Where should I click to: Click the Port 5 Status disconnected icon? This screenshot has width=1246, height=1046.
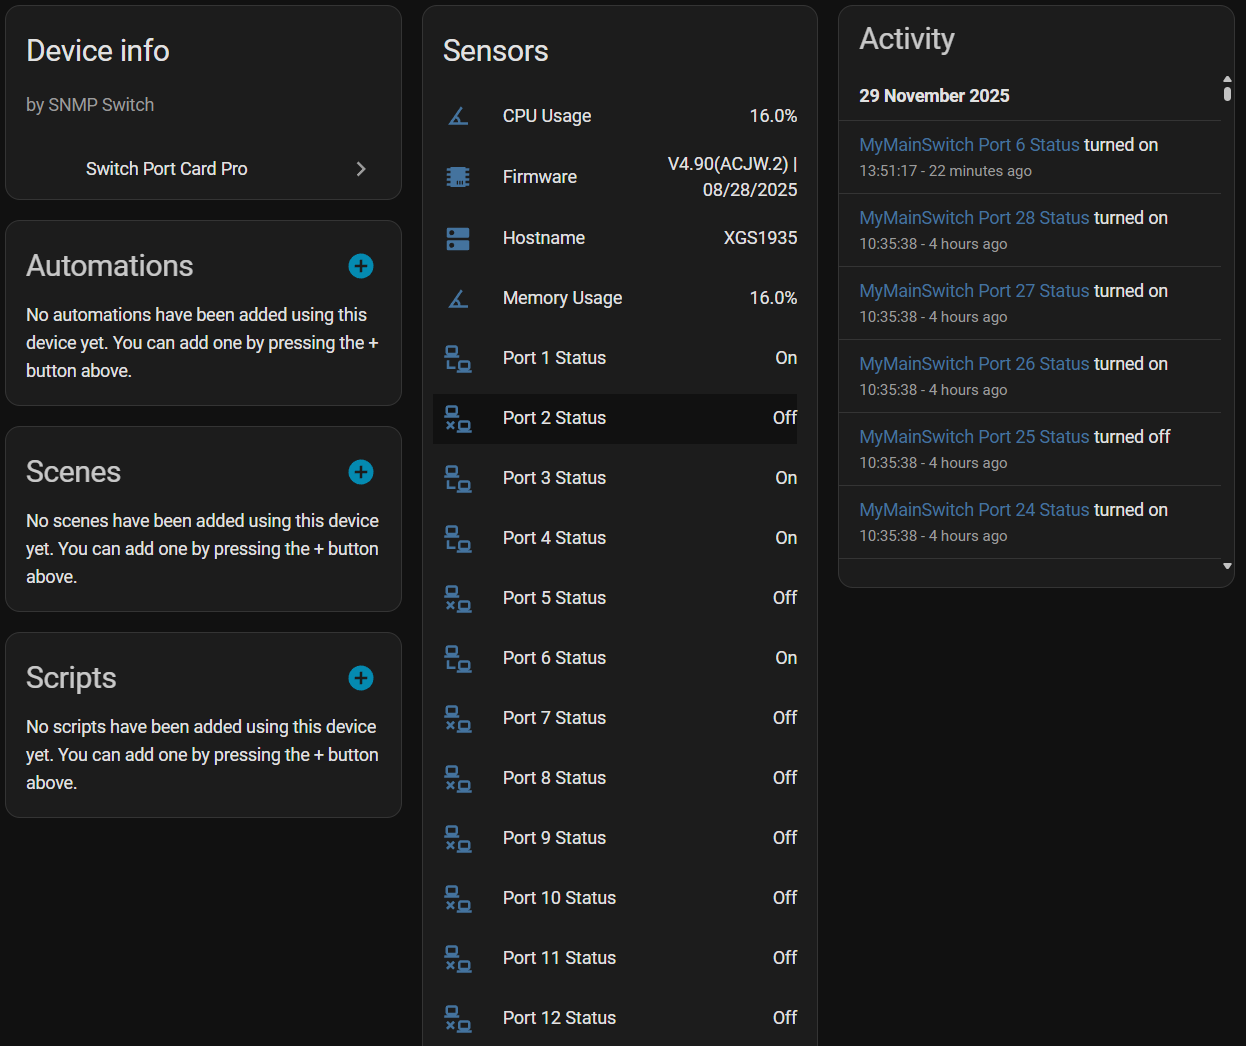pos(458,598)
